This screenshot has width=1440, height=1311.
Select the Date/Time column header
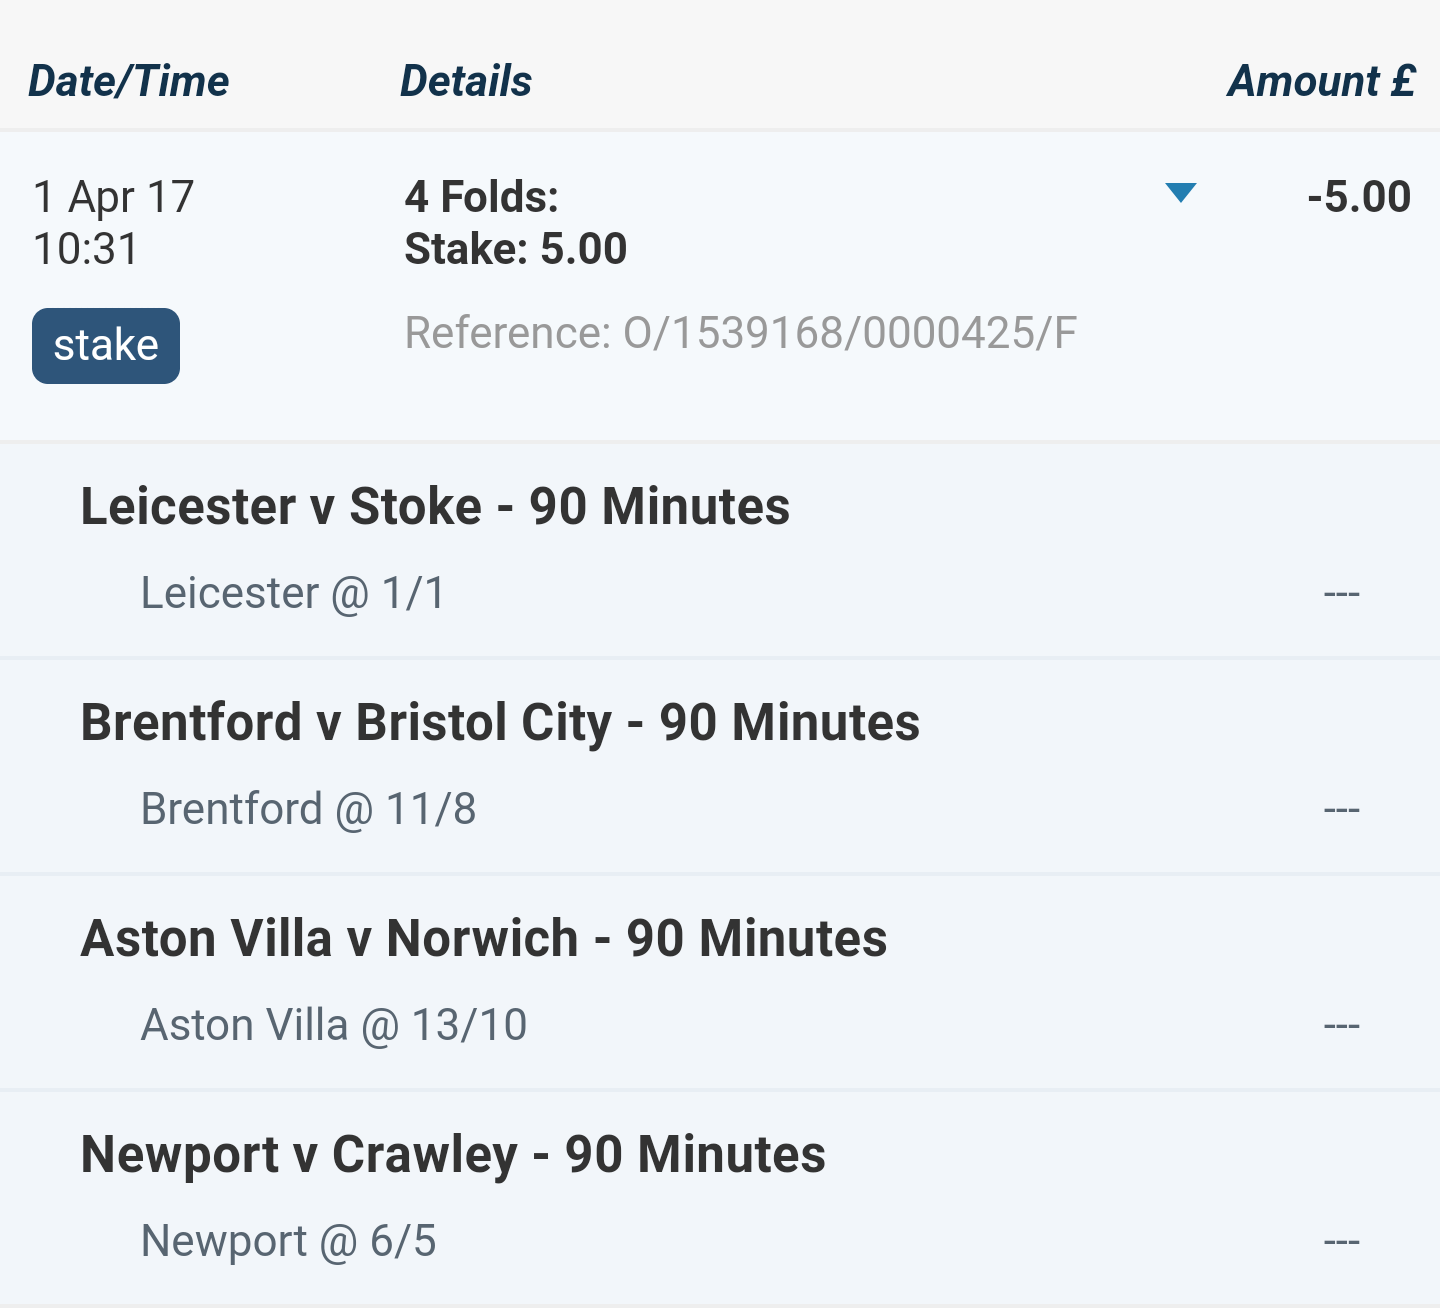pos(129,81)
